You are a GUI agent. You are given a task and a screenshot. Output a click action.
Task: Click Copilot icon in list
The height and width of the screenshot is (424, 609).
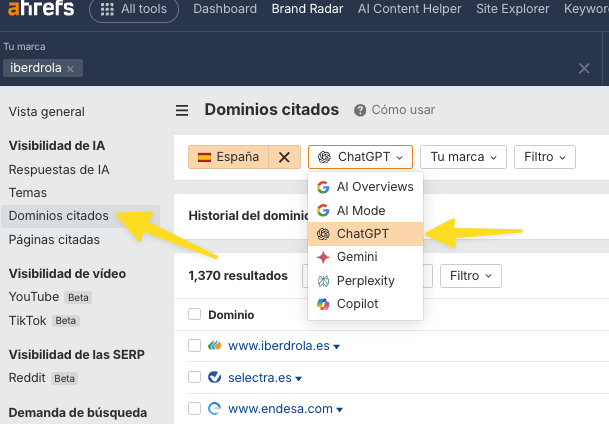click(323, 304)
